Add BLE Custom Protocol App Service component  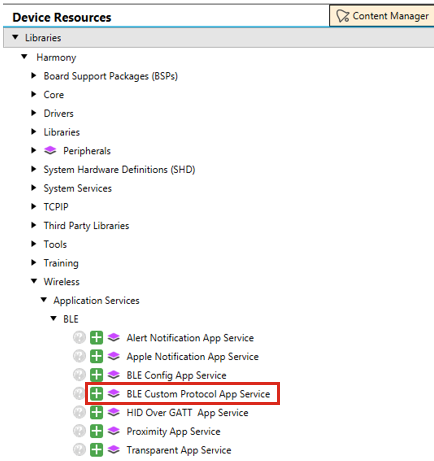click(96, 394)
